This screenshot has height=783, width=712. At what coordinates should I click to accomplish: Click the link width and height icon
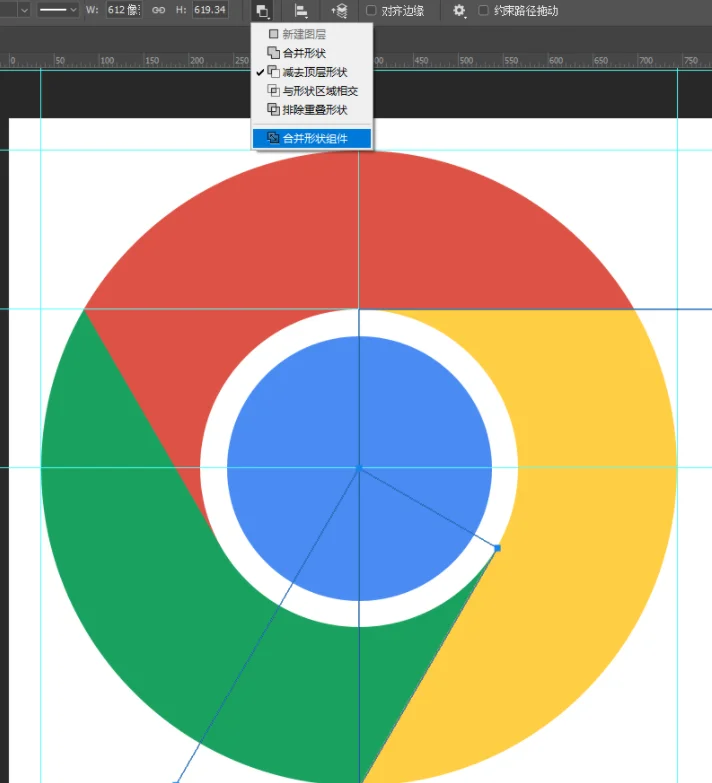[159, 10]
